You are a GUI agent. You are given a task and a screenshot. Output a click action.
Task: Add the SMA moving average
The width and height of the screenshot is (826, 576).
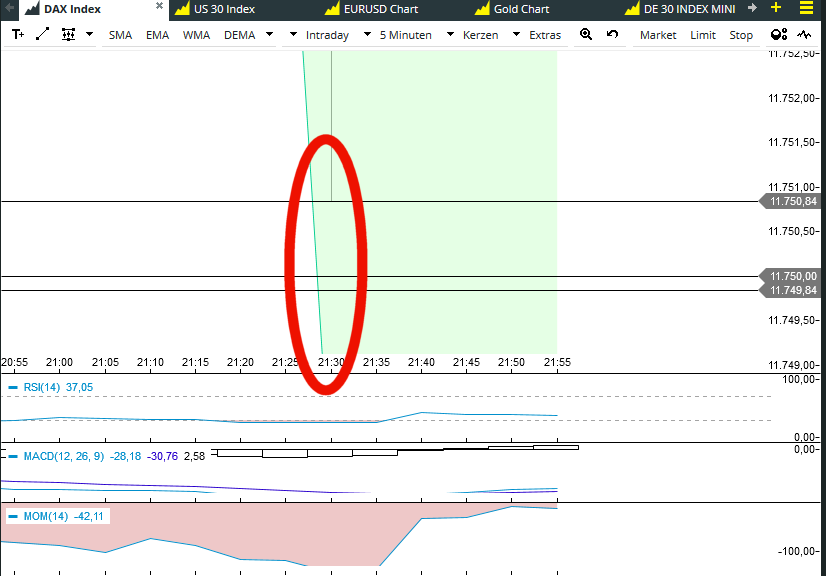120,35
